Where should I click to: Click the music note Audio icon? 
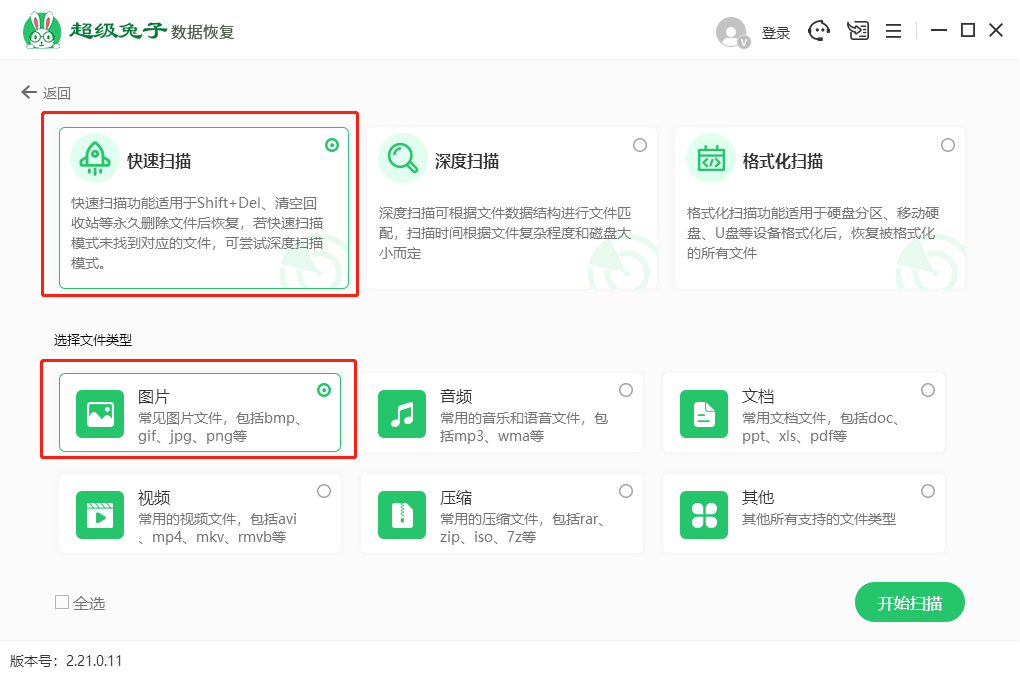[x=402, y=413]
